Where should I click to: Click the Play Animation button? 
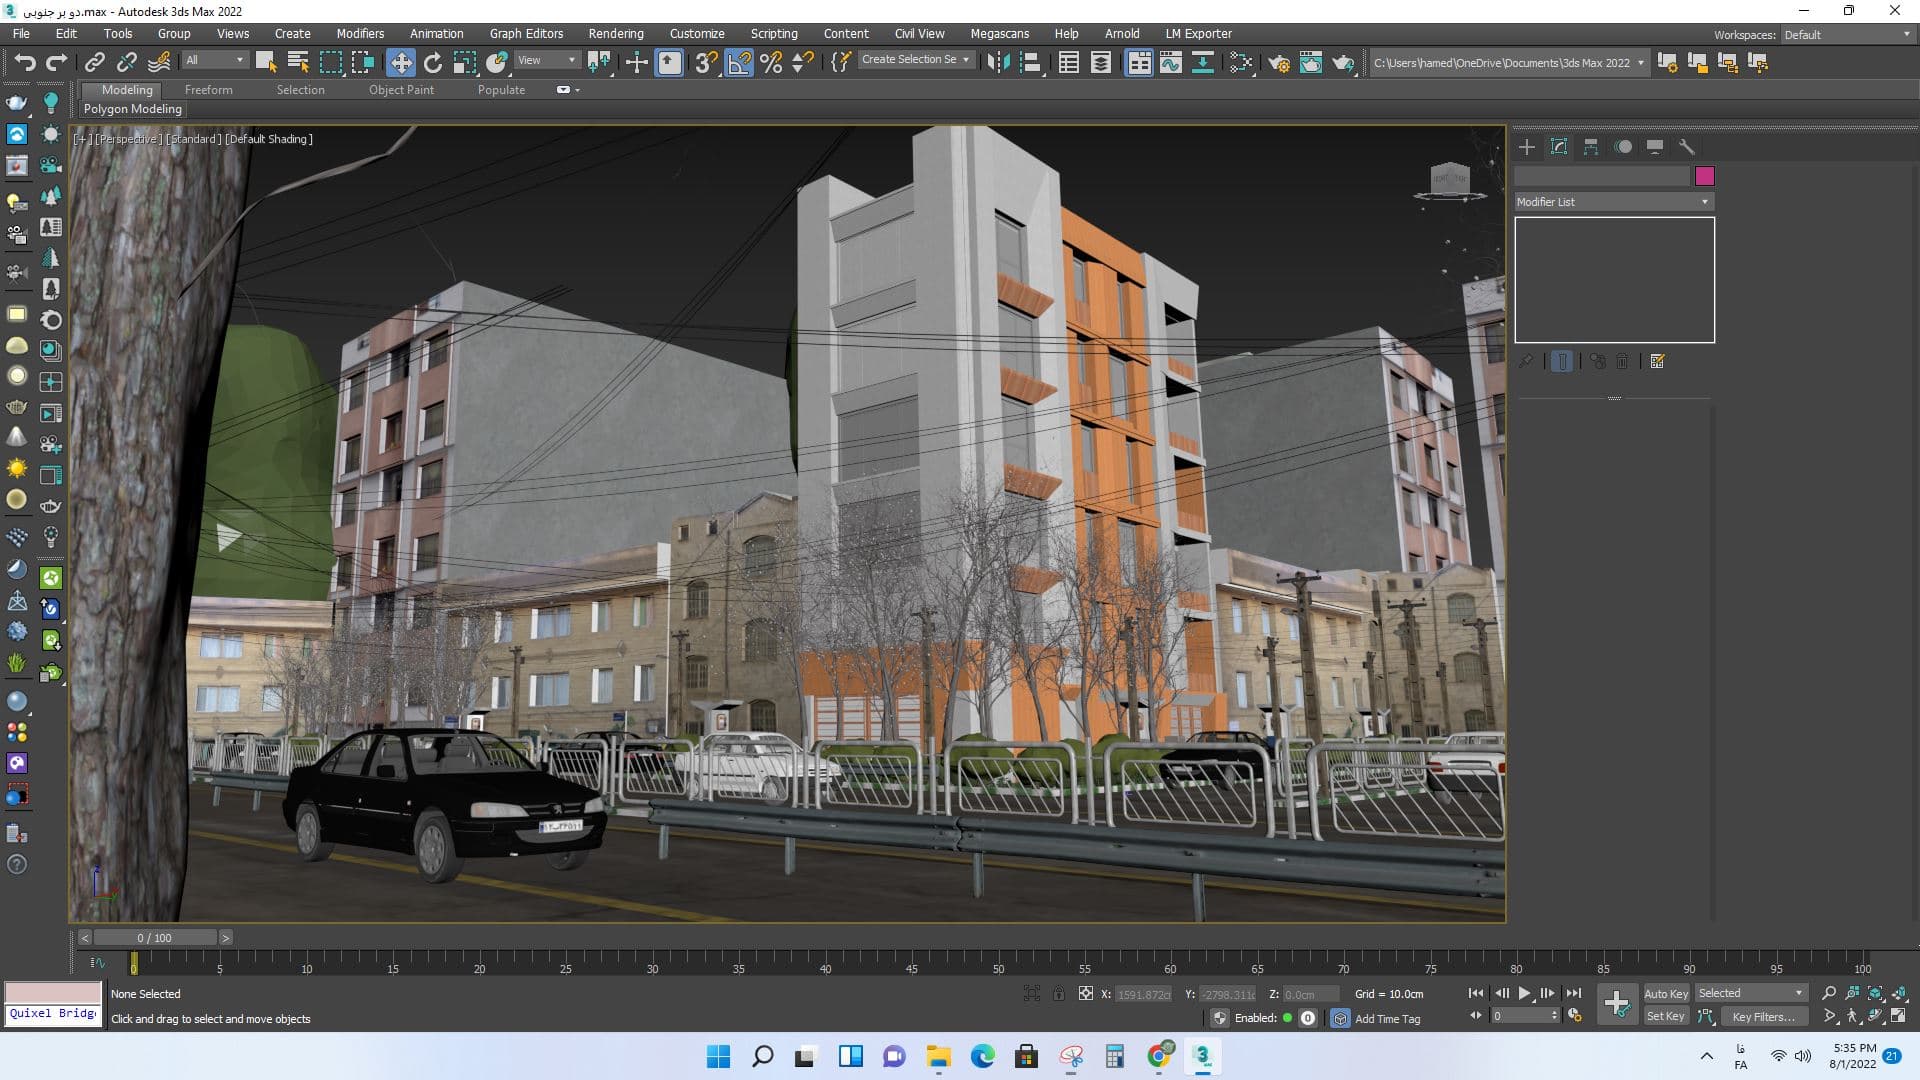coord(1525,994)
